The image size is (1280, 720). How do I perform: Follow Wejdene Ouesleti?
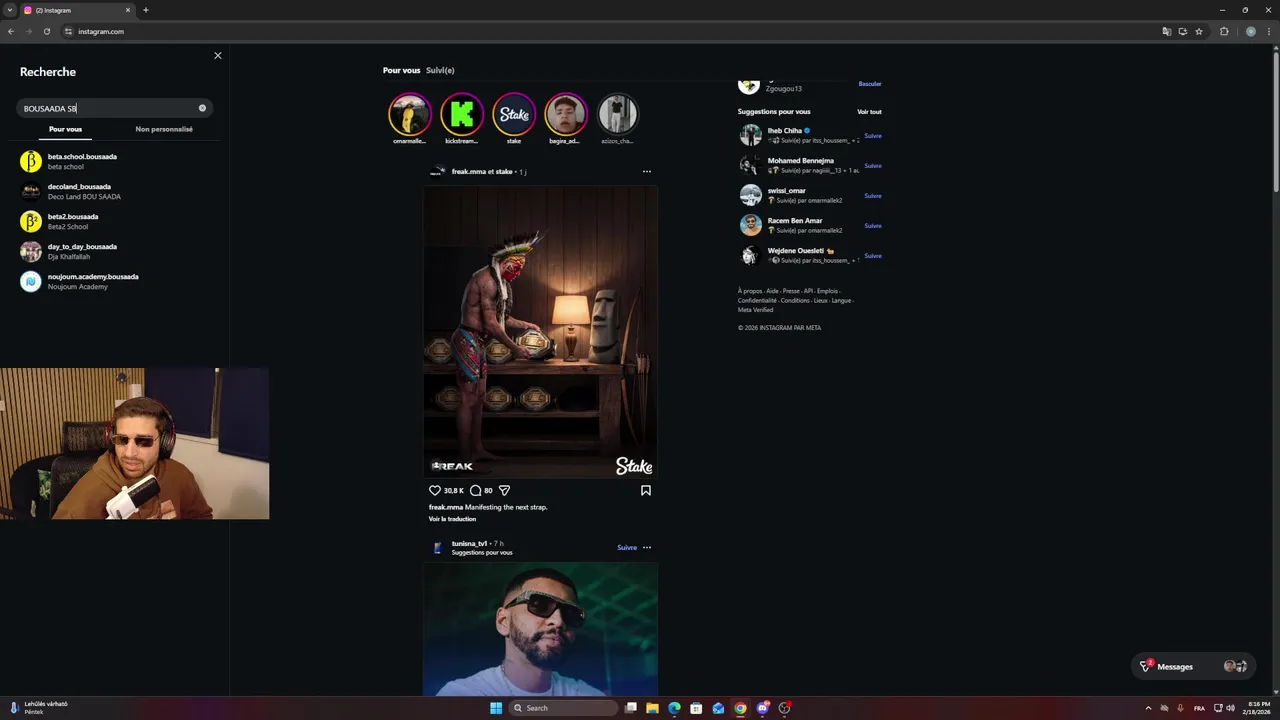[873, 256]
